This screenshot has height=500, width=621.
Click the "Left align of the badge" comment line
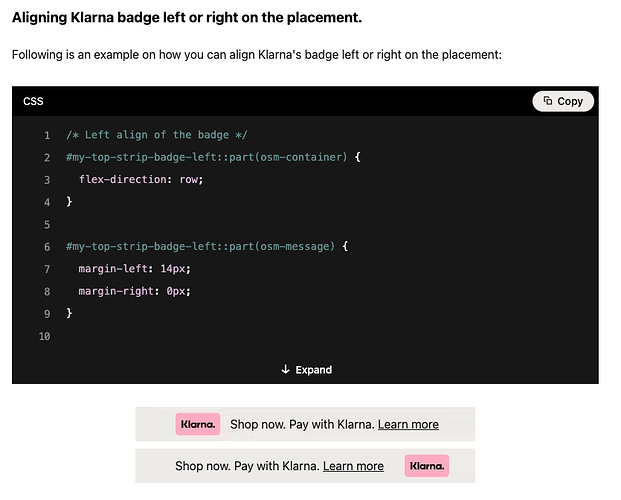pos(156,135)
